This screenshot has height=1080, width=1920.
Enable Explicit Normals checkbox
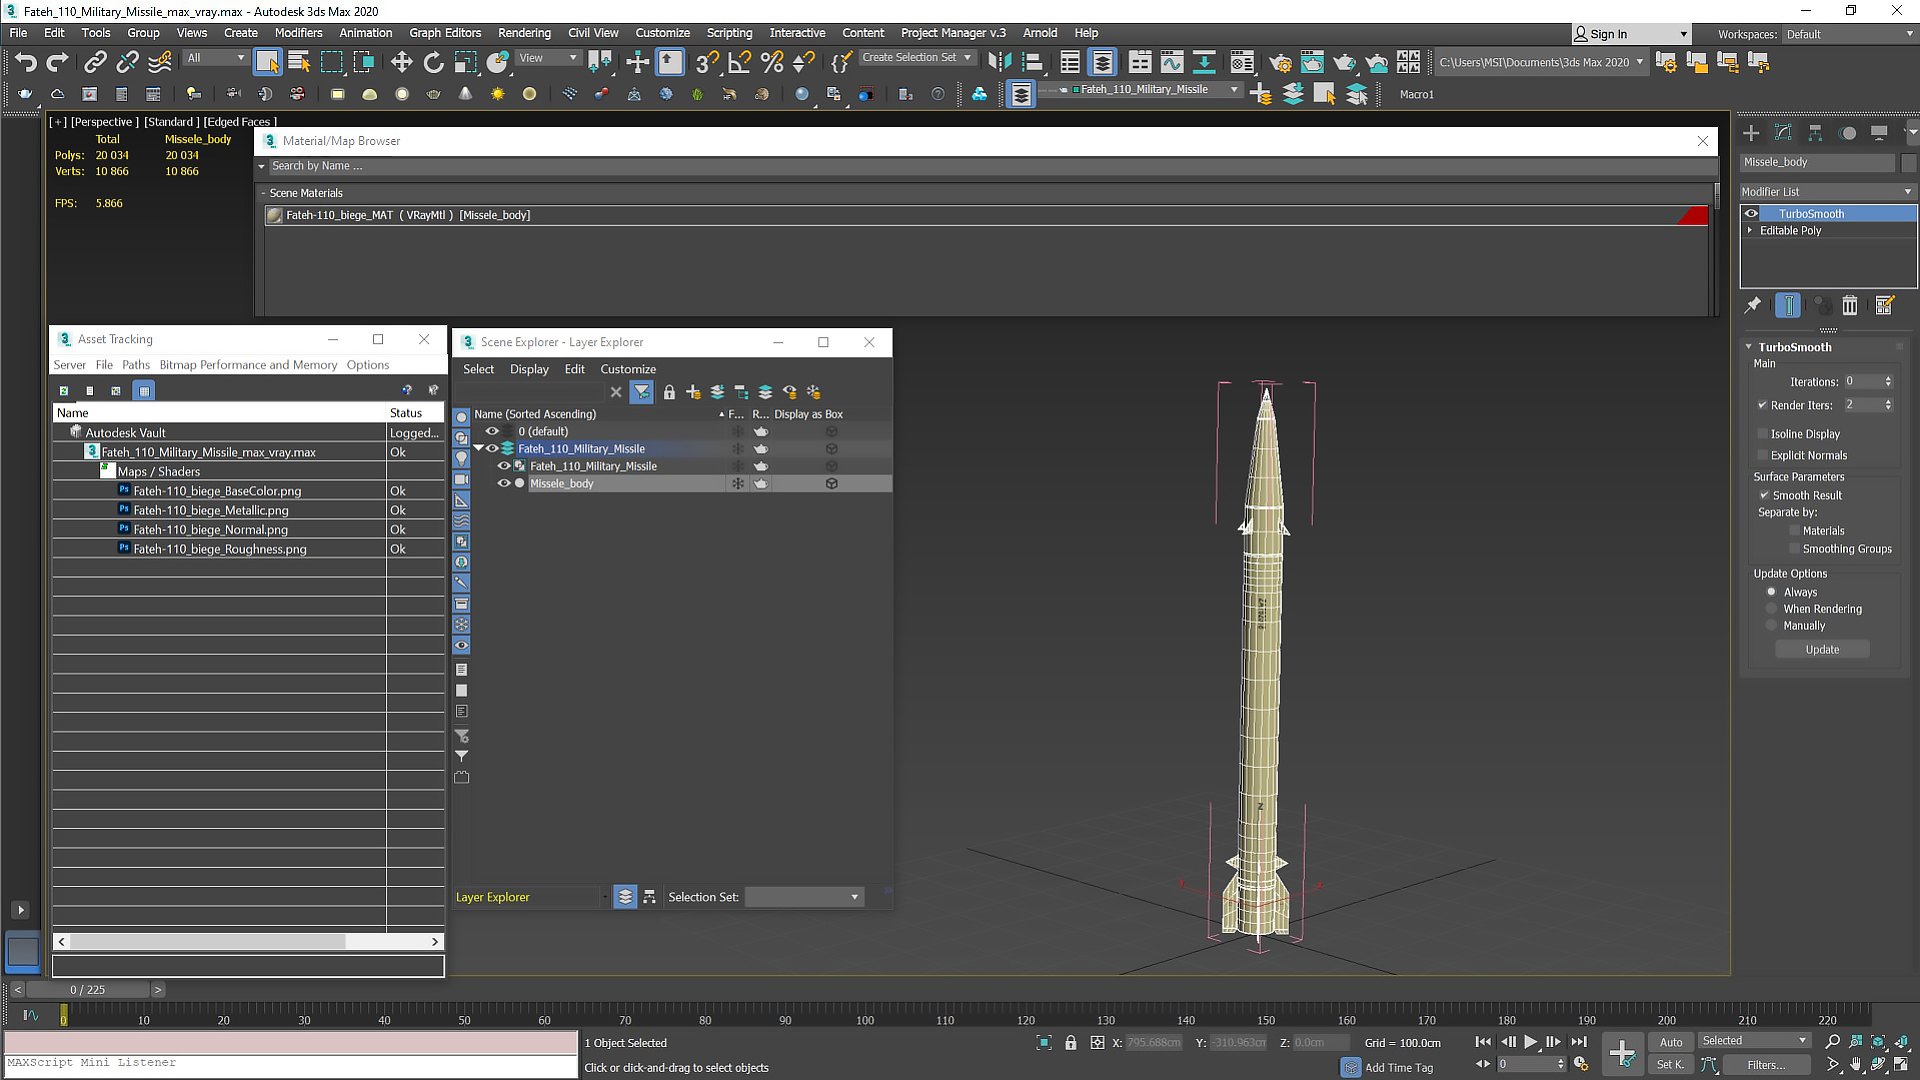click(1762, 455)
